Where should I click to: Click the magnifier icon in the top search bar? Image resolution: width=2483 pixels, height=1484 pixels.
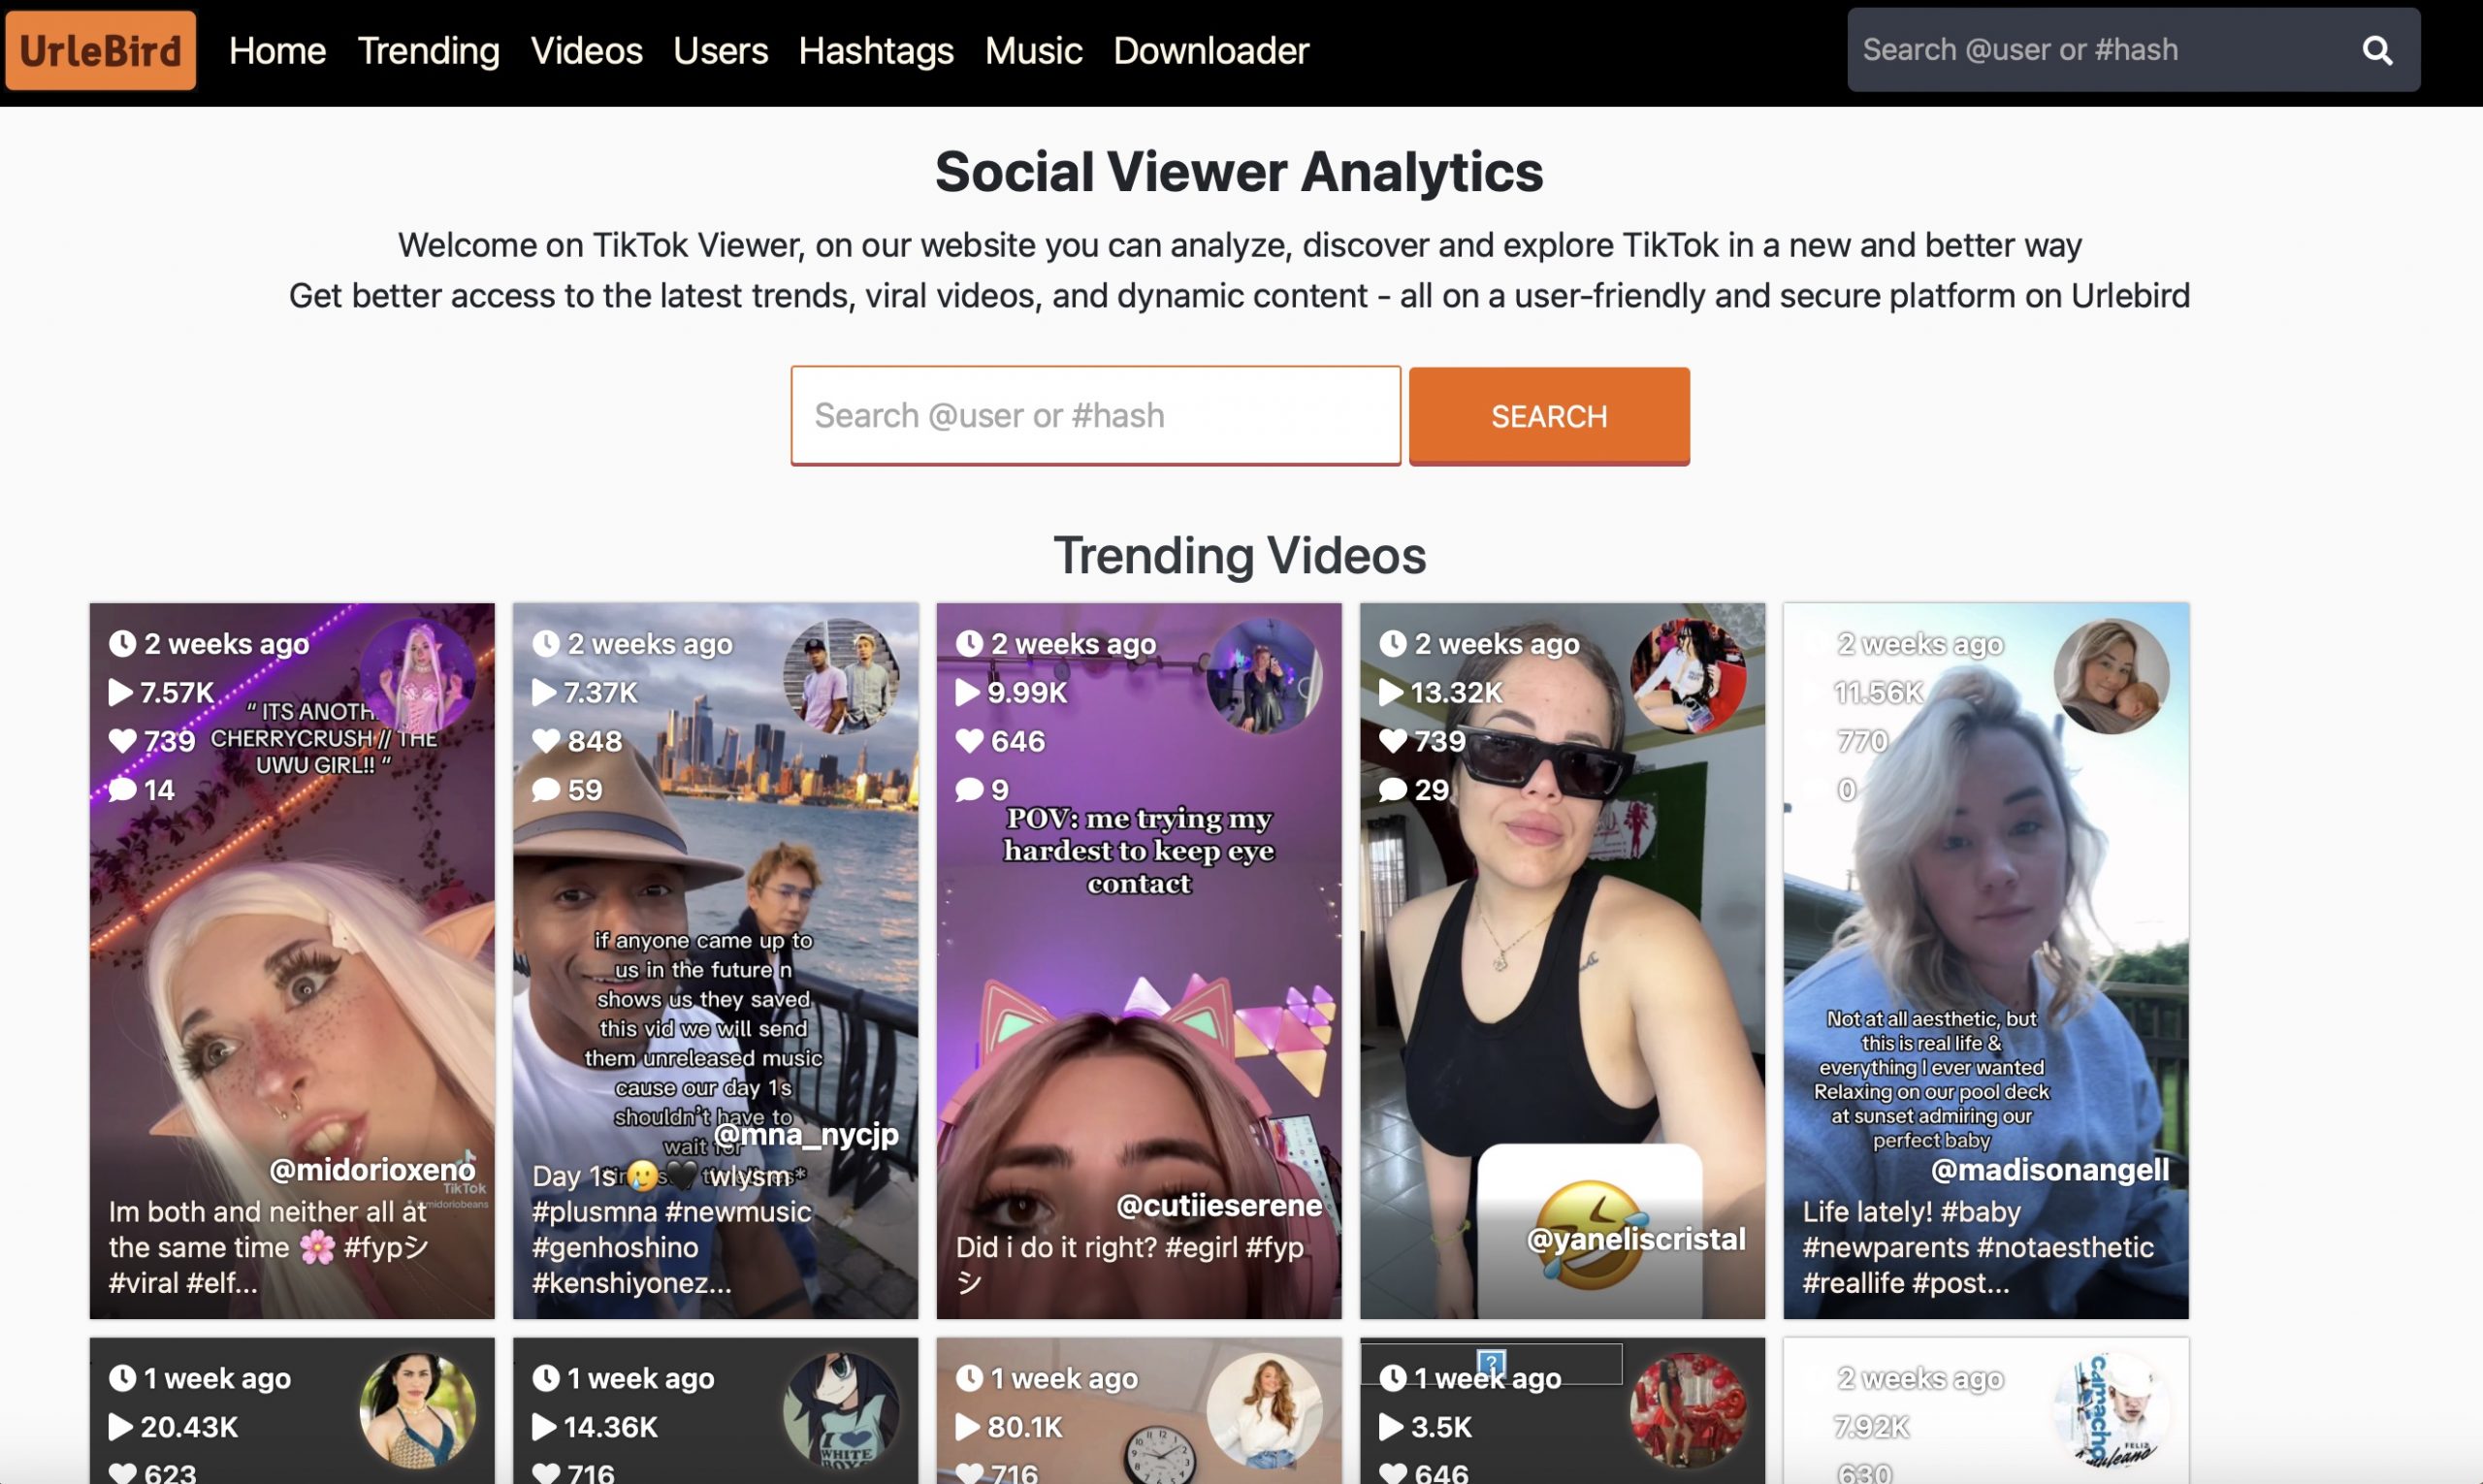pos(2376,50)
